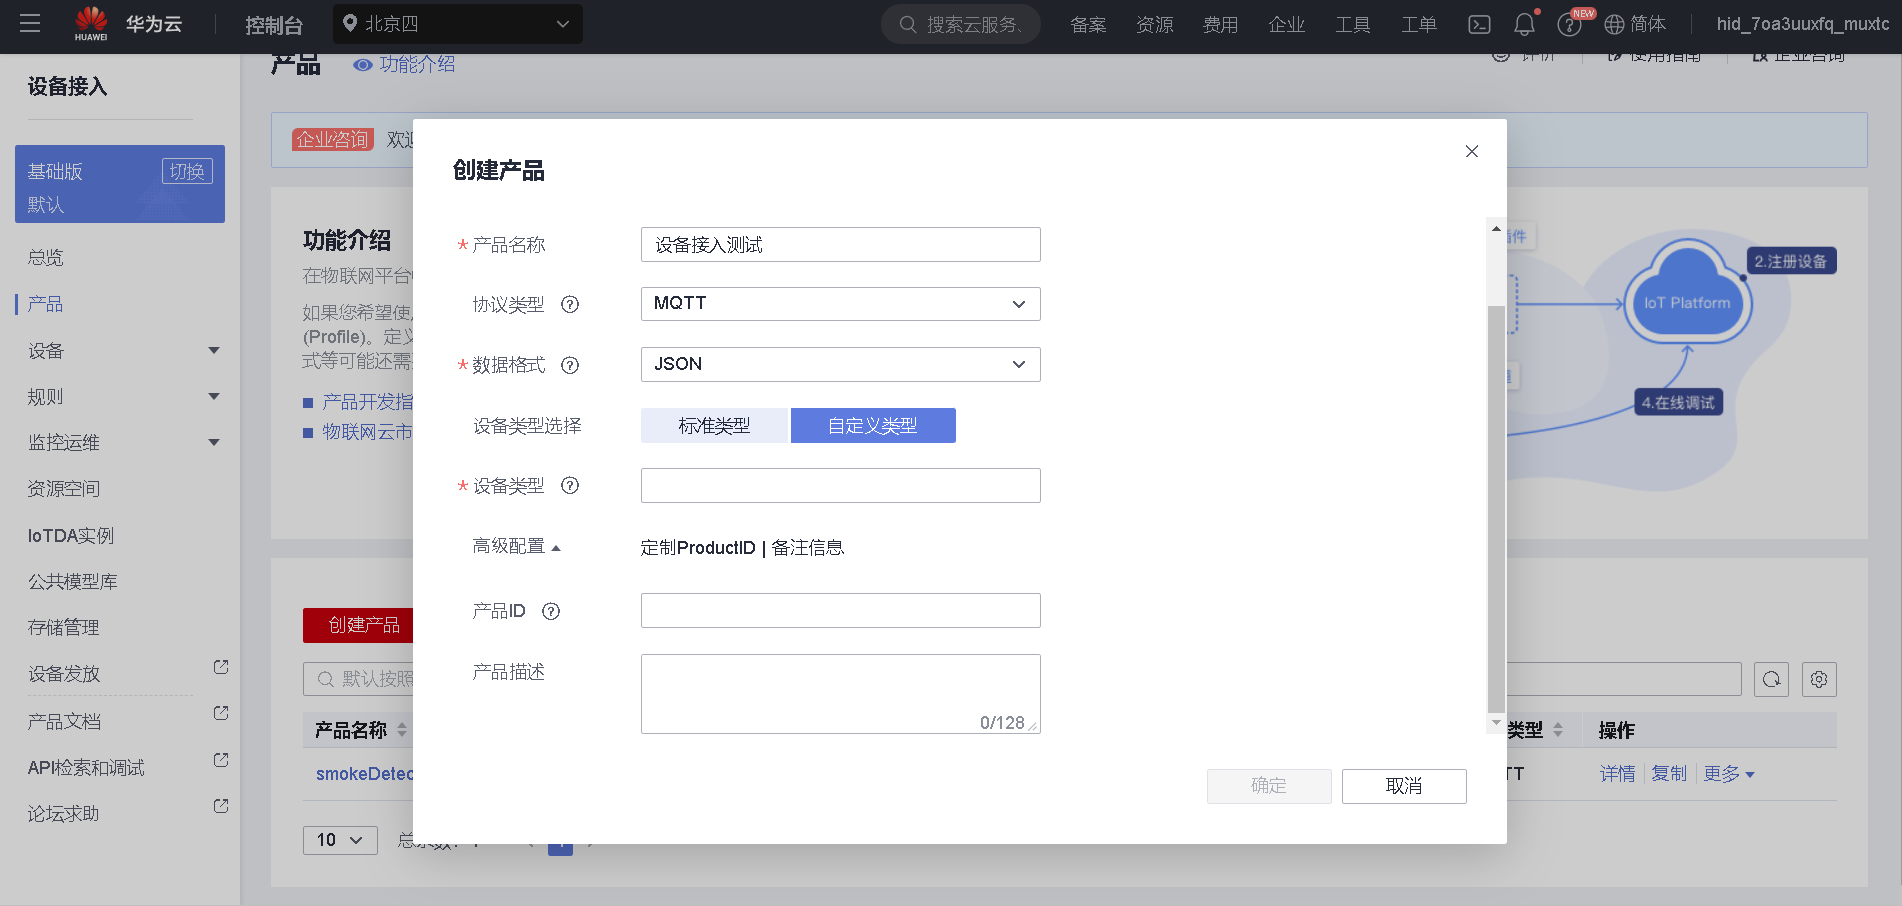Switch language using the globe icon
Viewport: 1902px width, 906px height.
coord(1614,24)
